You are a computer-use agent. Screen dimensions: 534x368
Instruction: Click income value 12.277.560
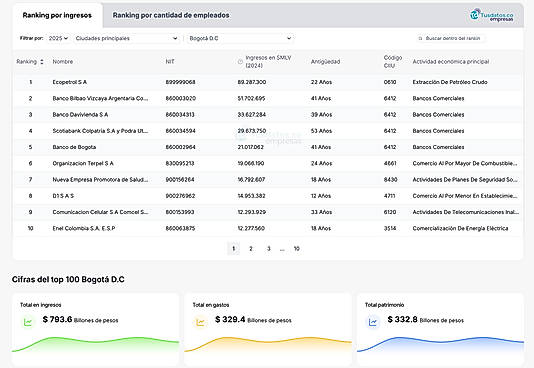pos(251,228)
